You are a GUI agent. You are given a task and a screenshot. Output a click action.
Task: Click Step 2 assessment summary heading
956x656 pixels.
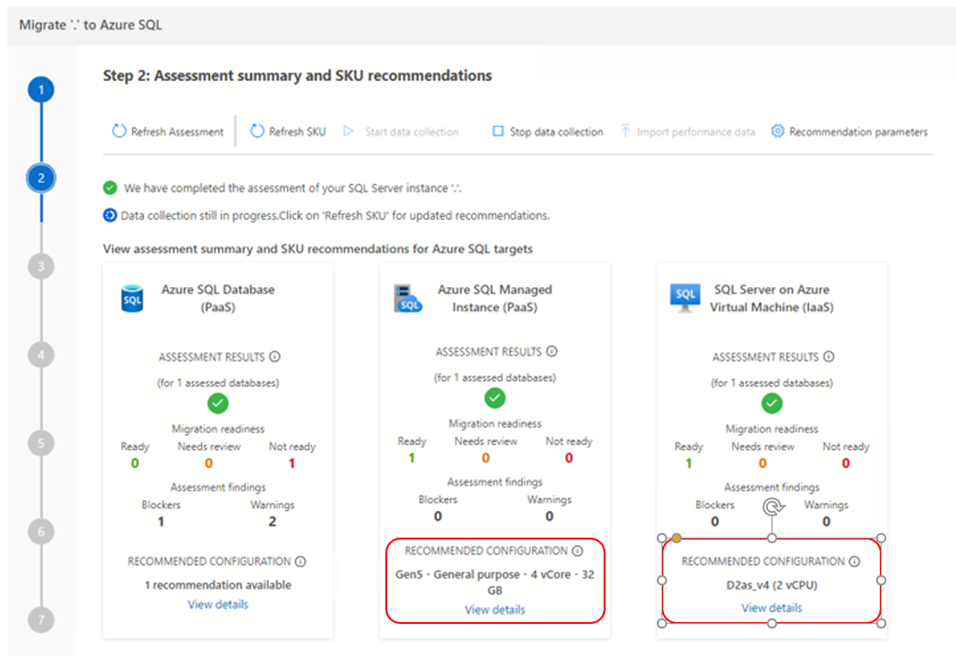coord(298,76)
